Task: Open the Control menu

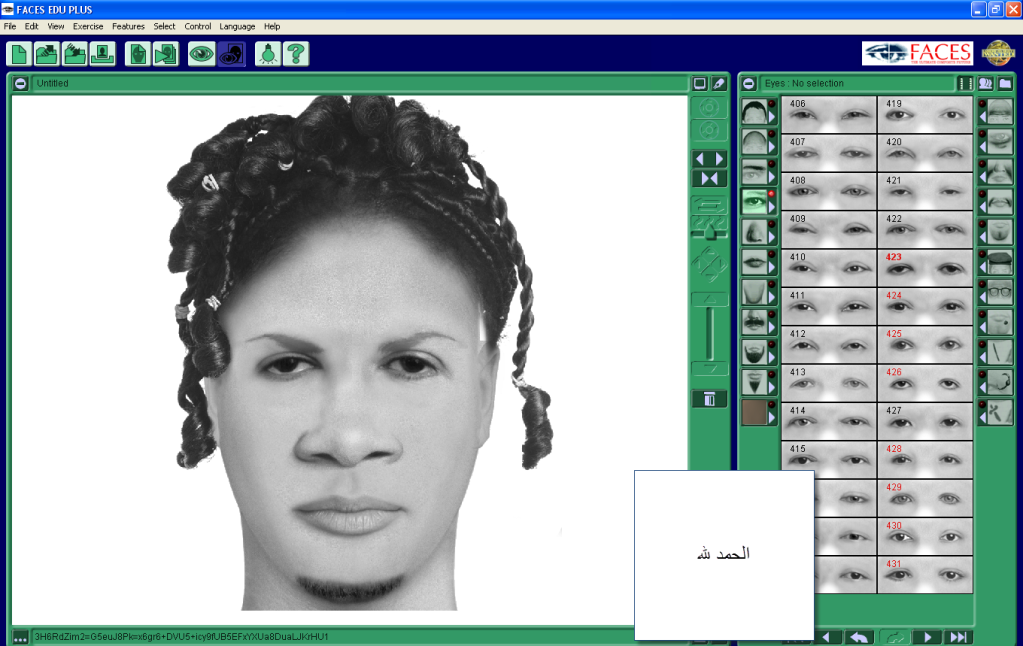Action: (x=198, y=27)
